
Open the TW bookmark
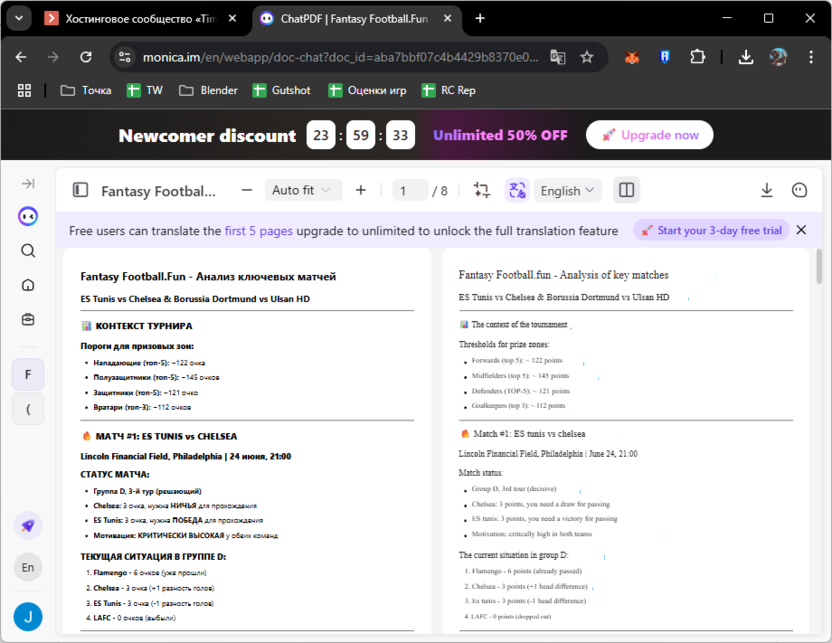[145, 90]
